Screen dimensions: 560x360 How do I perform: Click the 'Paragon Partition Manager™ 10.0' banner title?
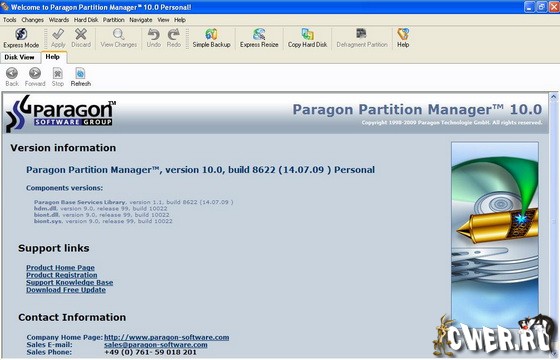[x=417, y=110]
